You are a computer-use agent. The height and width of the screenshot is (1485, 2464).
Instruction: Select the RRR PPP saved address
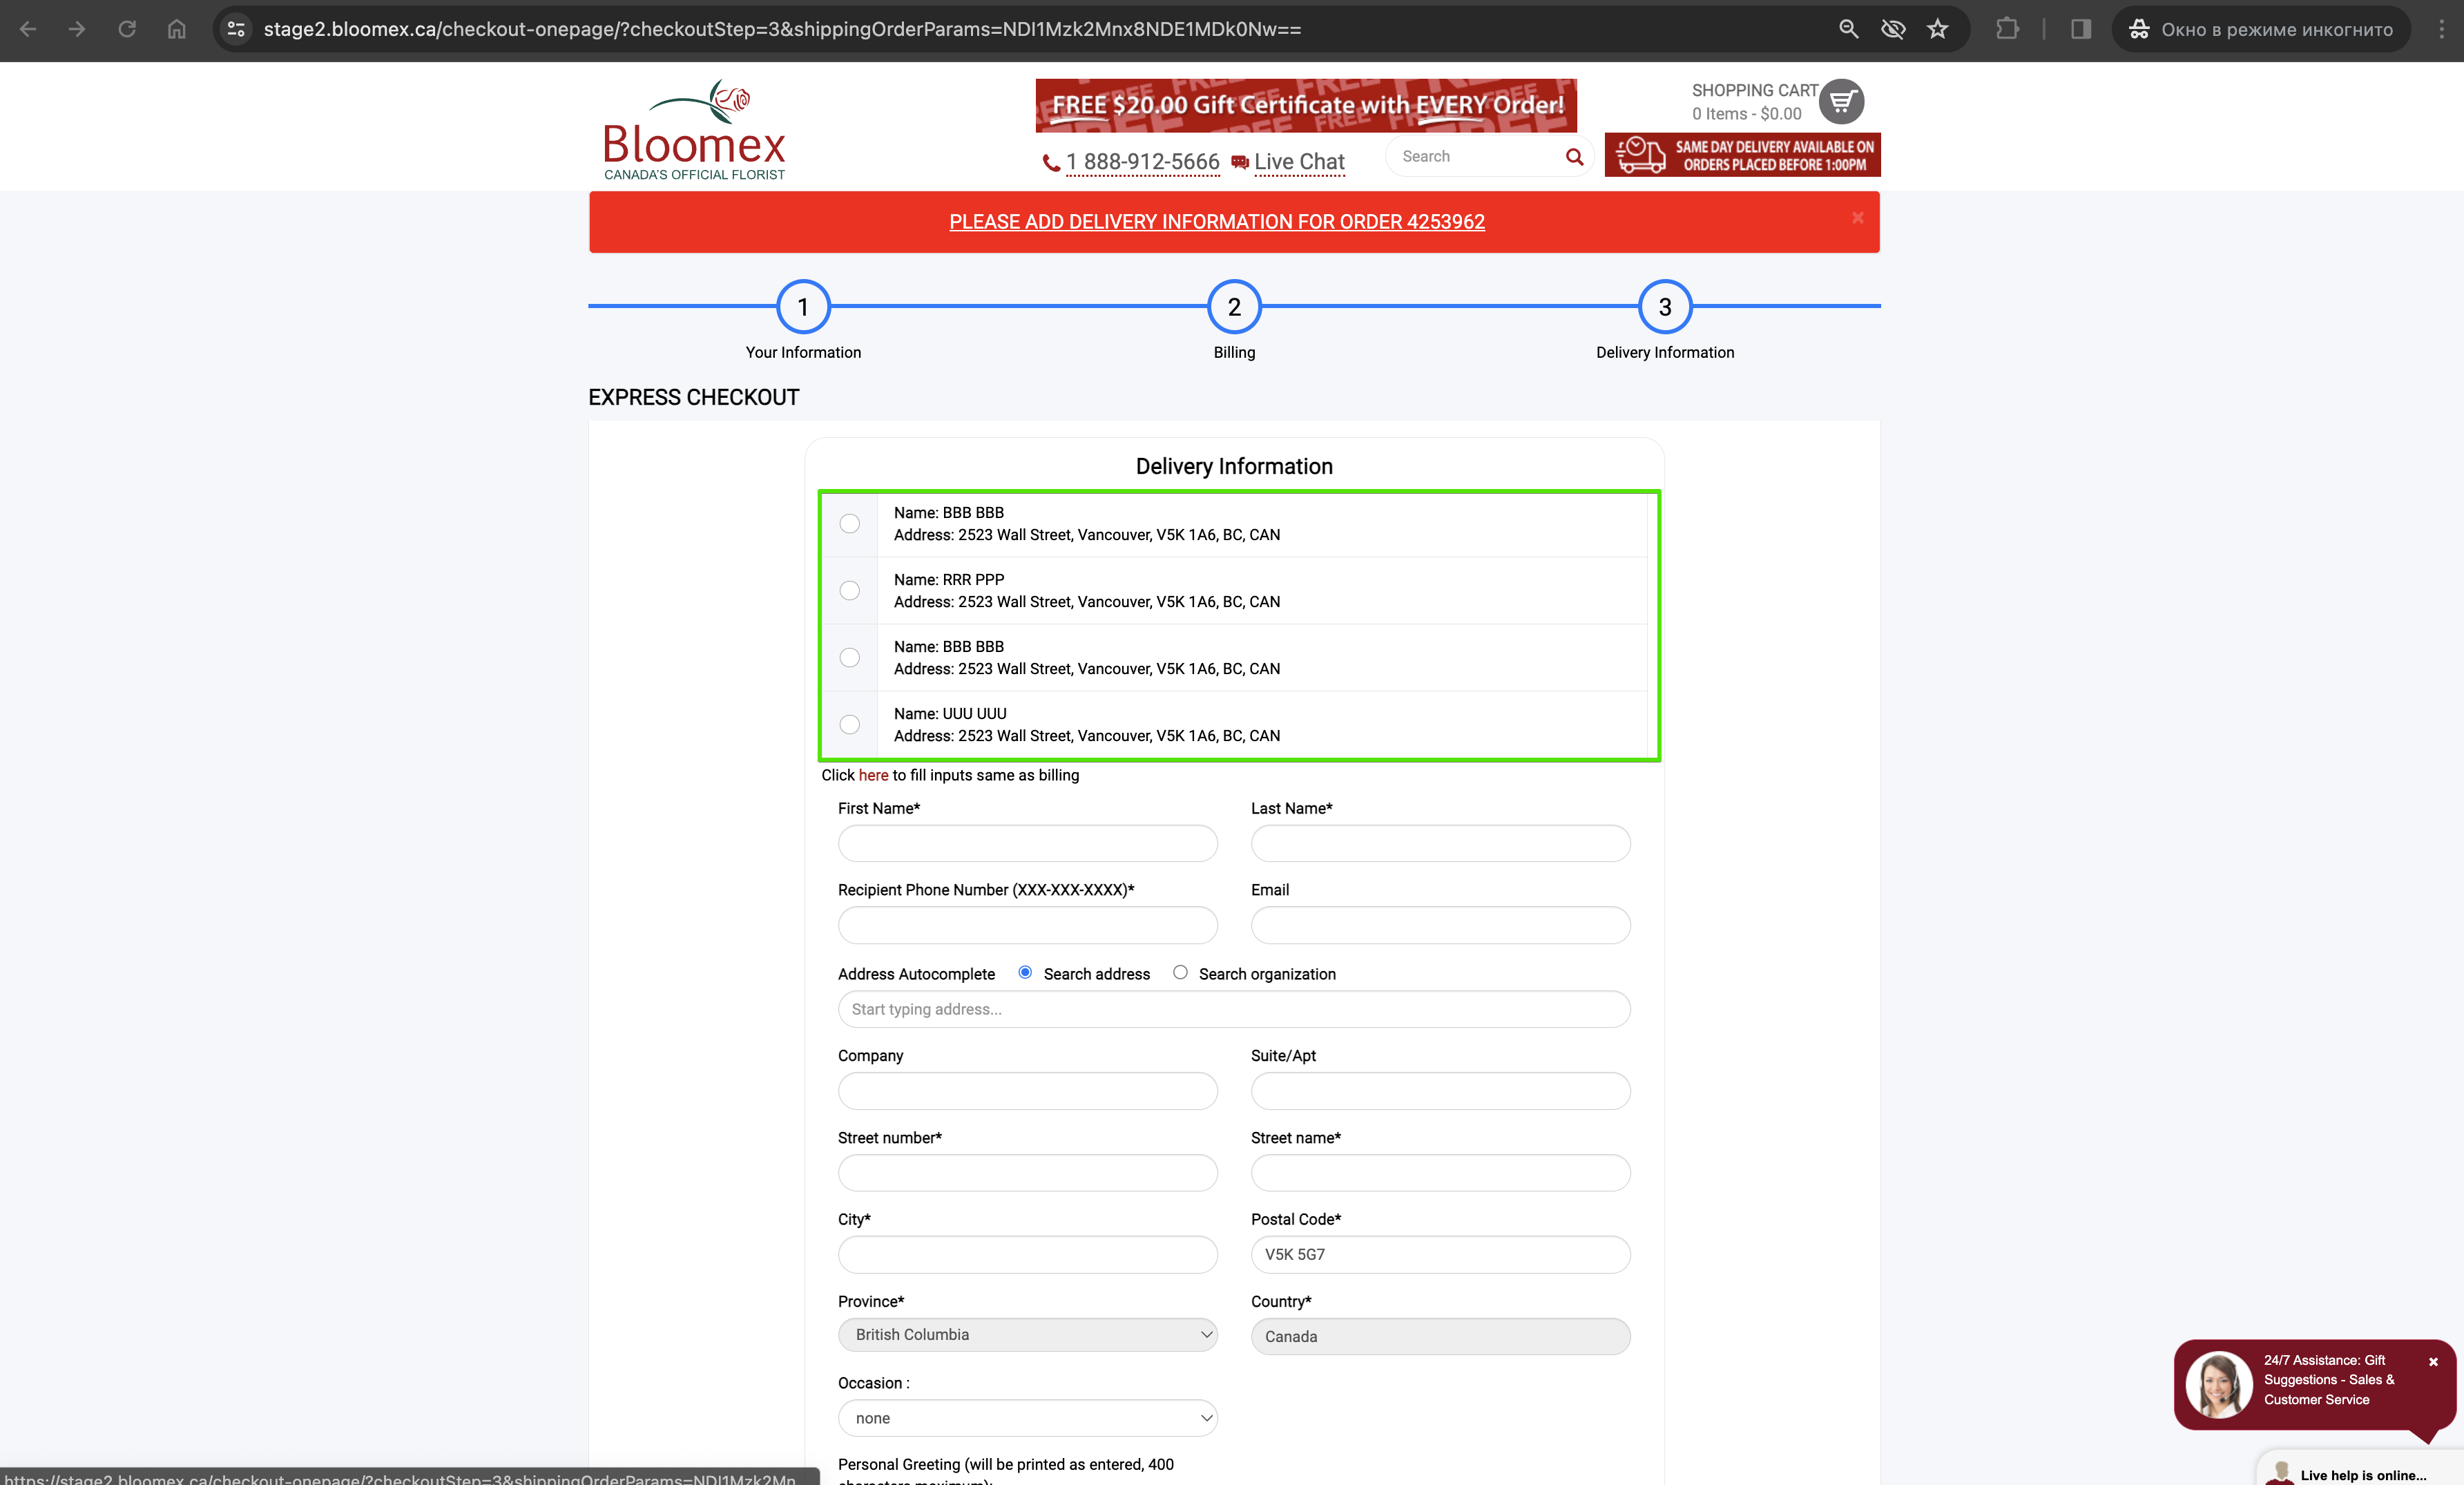[849, 591]
